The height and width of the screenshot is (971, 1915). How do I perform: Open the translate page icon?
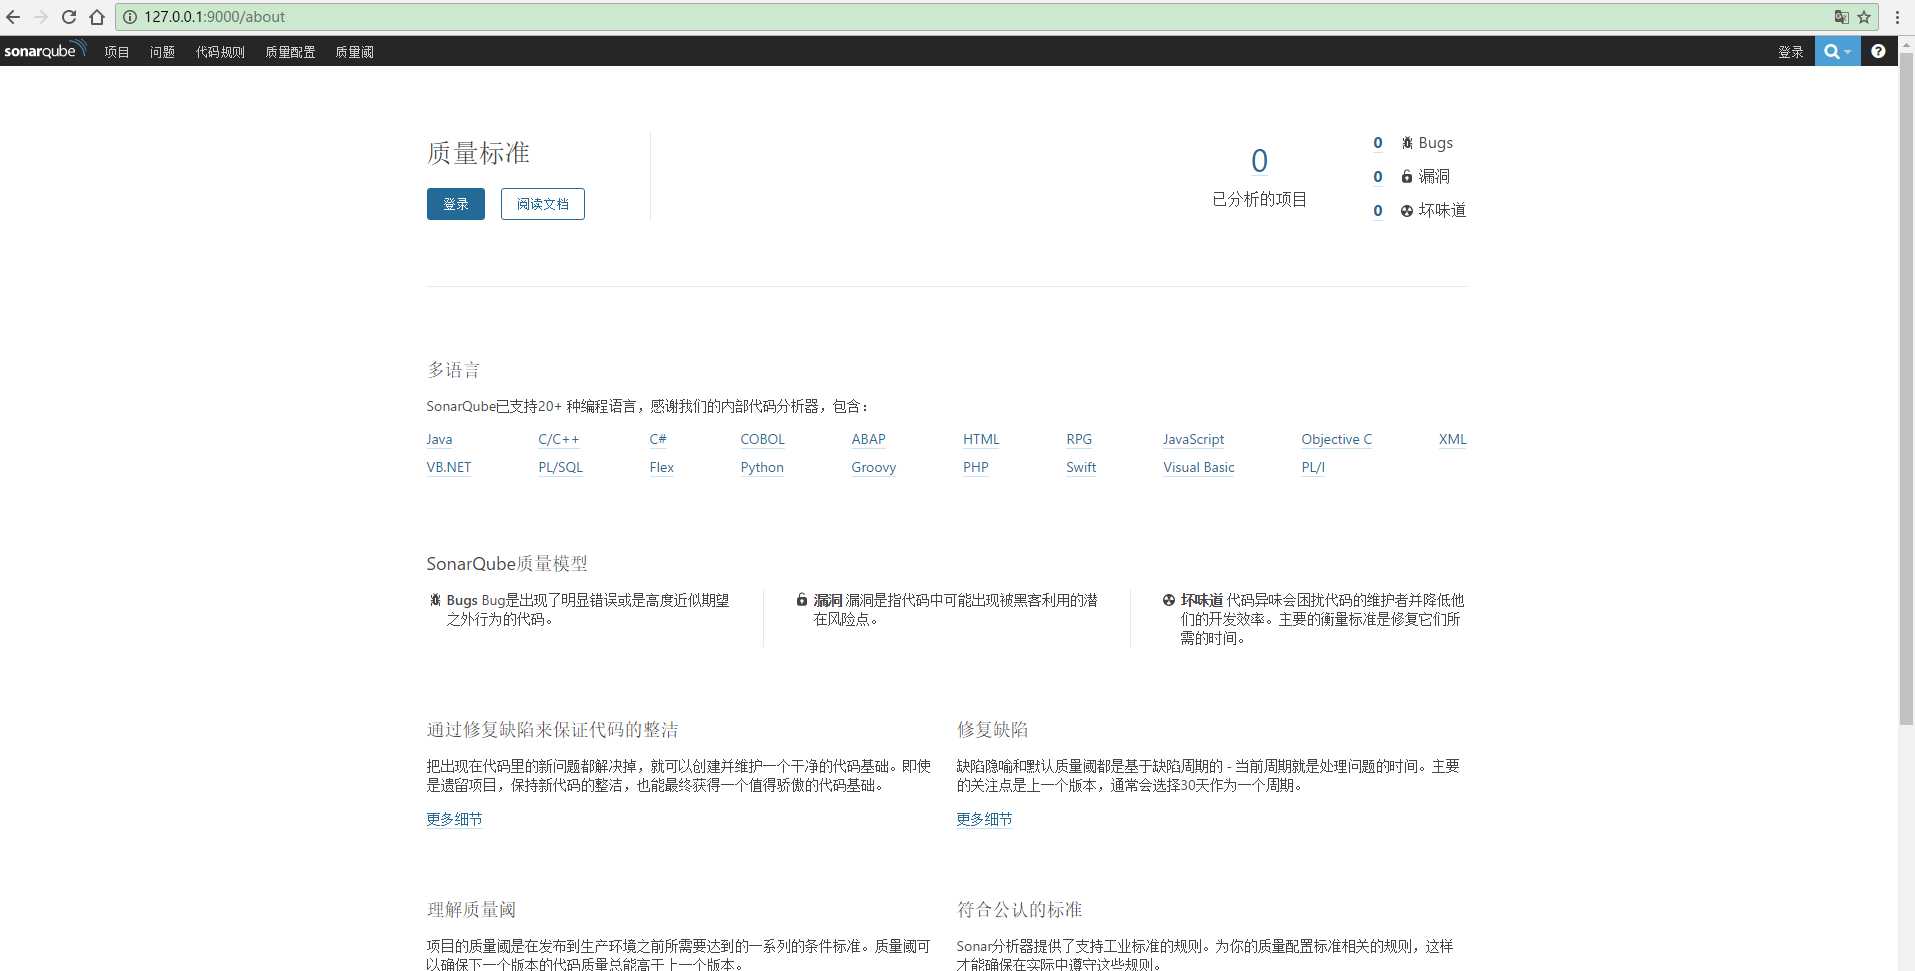coord(1841,17)
